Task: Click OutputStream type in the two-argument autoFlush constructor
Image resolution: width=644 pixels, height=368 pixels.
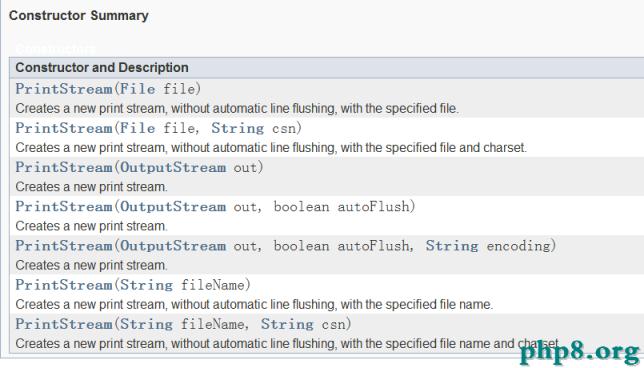Action: 173,207
